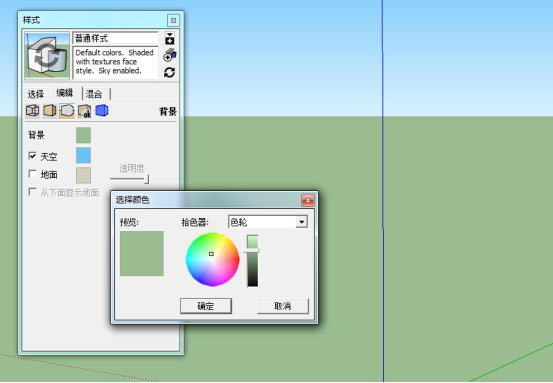Viewport: 553px width, 383px height.
Task: Click the brightness vertical slider
Action: click(253, 261)
